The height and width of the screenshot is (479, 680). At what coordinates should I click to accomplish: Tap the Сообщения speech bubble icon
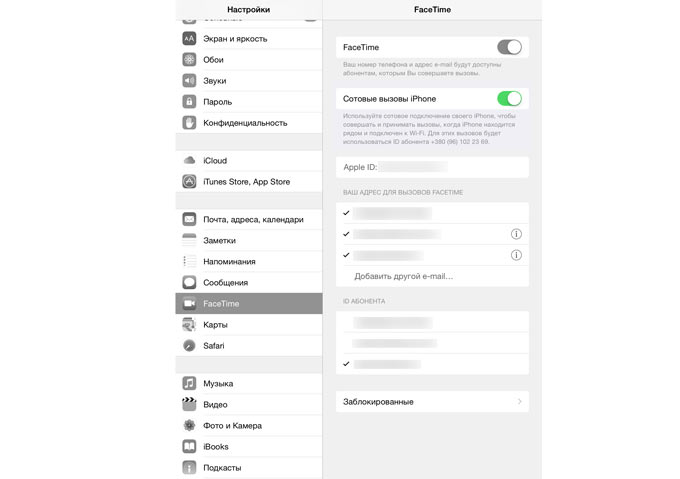pos(189,282)
